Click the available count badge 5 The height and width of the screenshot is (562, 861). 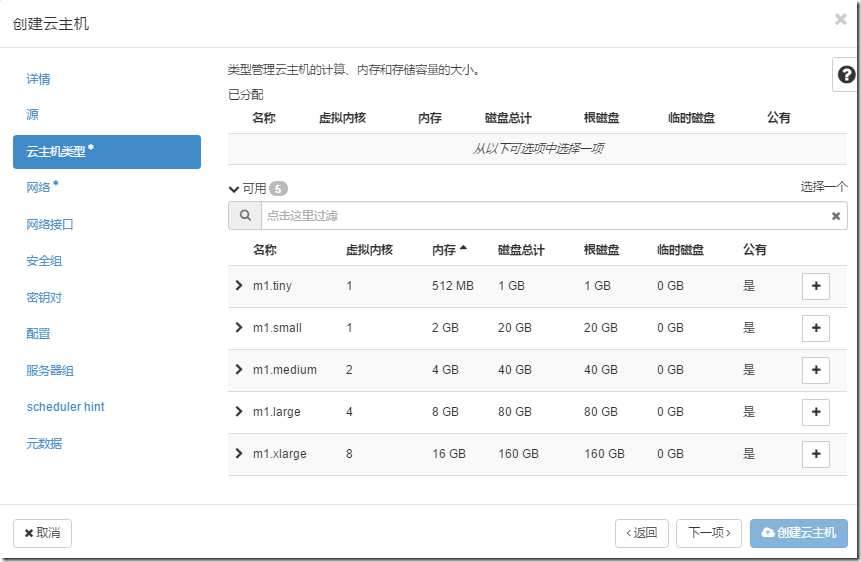(x=278, y=189)
